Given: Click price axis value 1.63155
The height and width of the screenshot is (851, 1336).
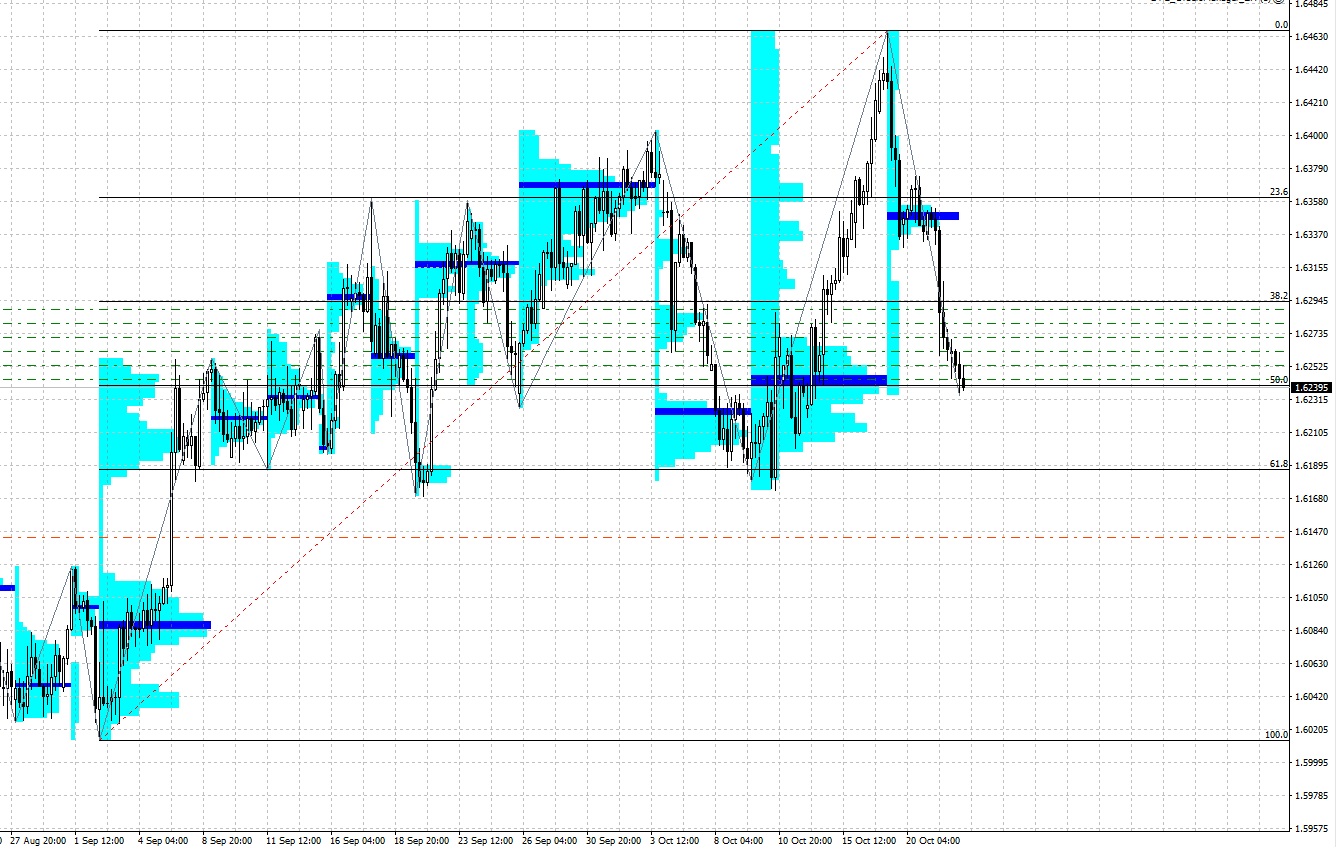Looking at the screenshot, I should [1312, 268].
